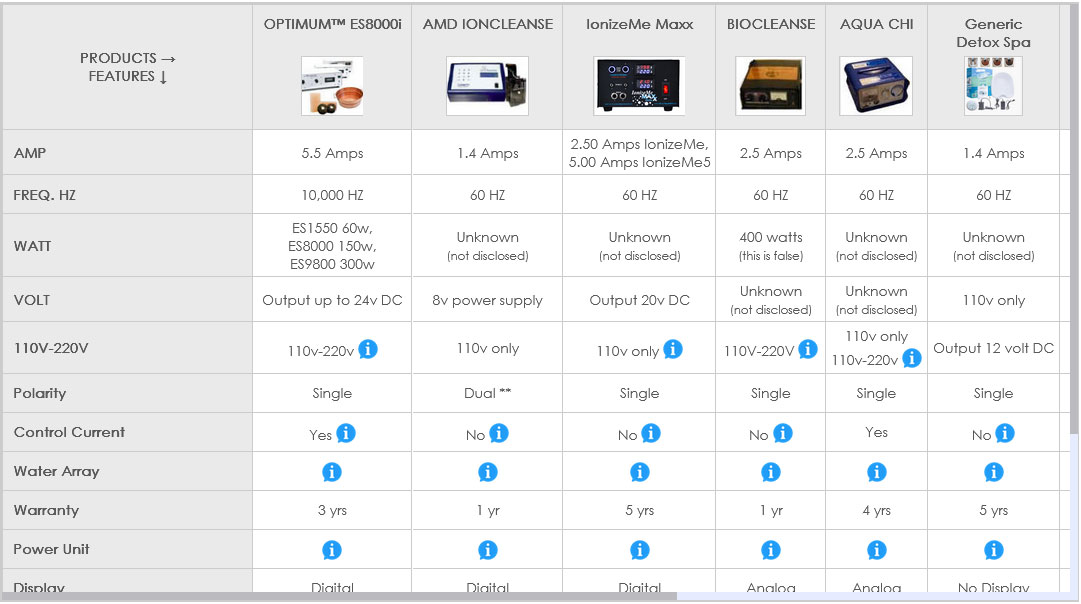View Power Unit info for Generic Detox Spa
Viewport: 1081px width, 604px height.
click(993, 550)
